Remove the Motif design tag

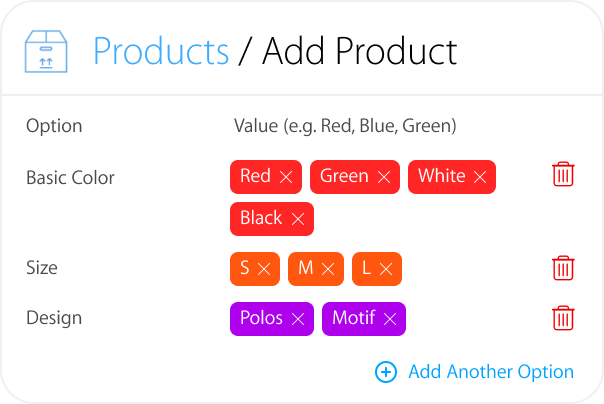390,319
